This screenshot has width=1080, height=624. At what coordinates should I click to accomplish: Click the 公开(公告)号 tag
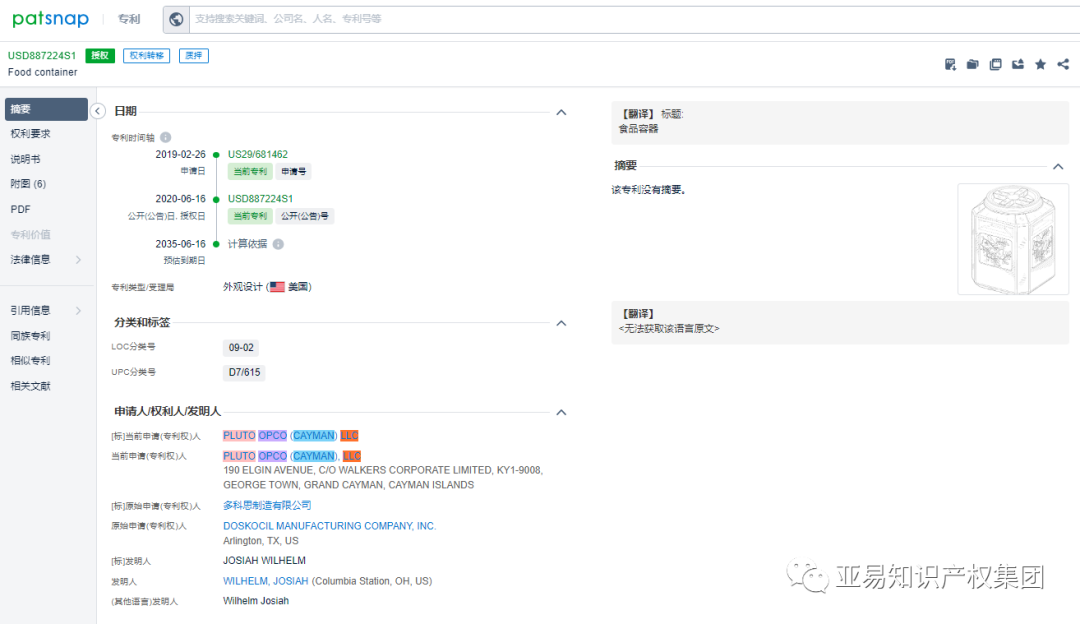tap(304, 216)
